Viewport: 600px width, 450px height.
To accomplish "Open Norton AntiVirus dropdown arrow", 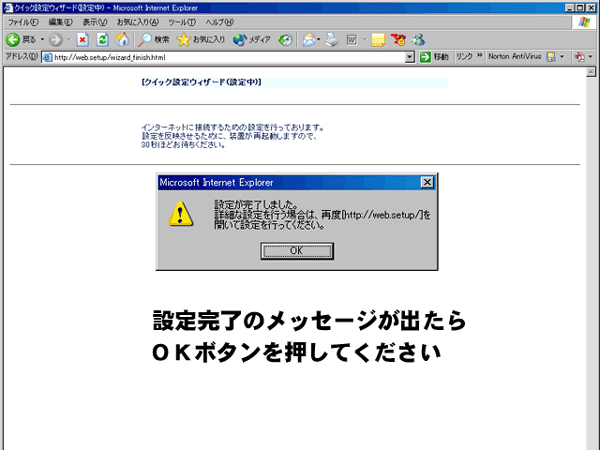I will click(562, 57).
